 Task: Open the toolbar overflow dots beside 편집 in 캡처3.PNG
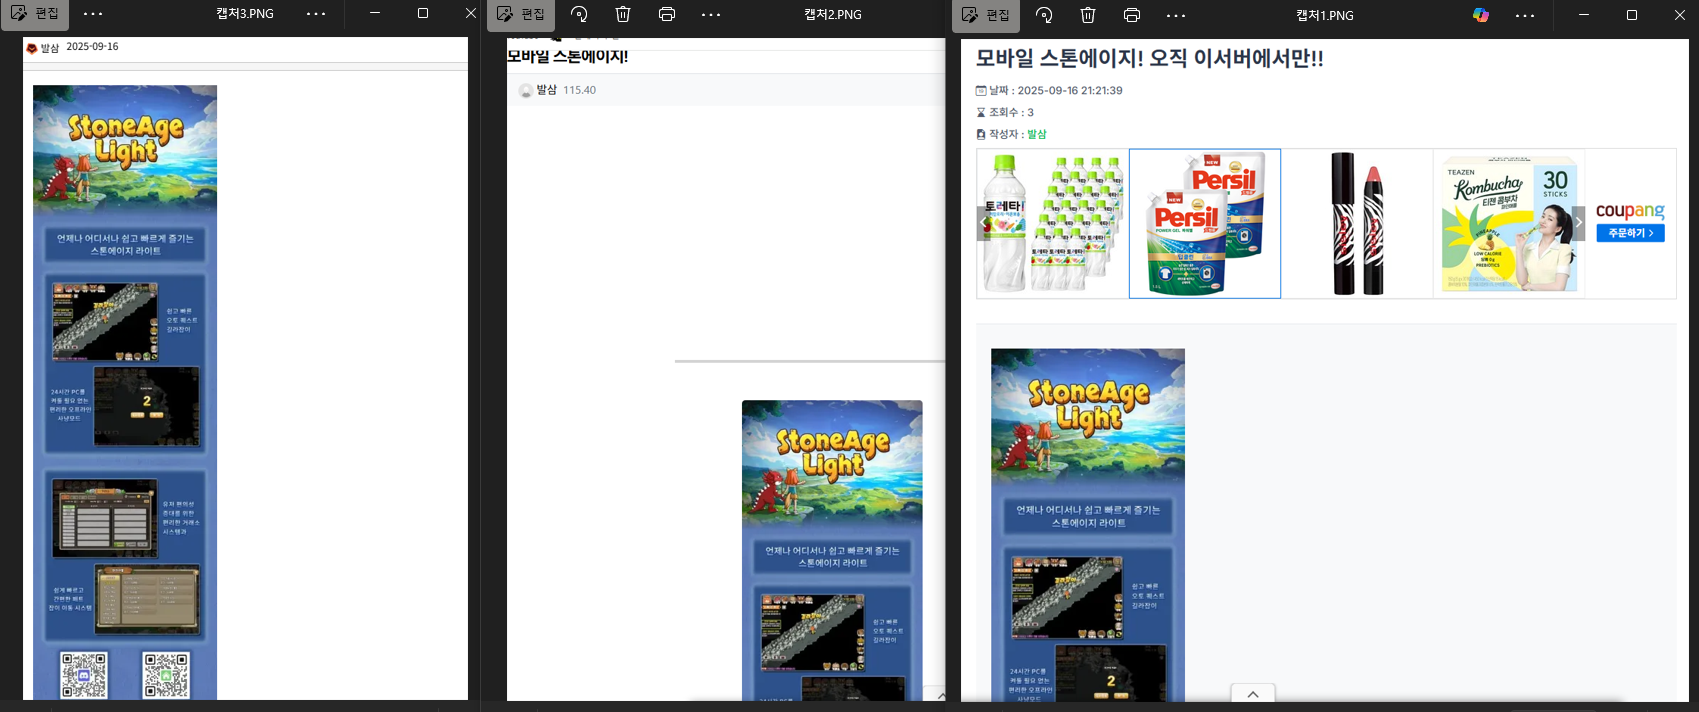click(x=93, y=14)
